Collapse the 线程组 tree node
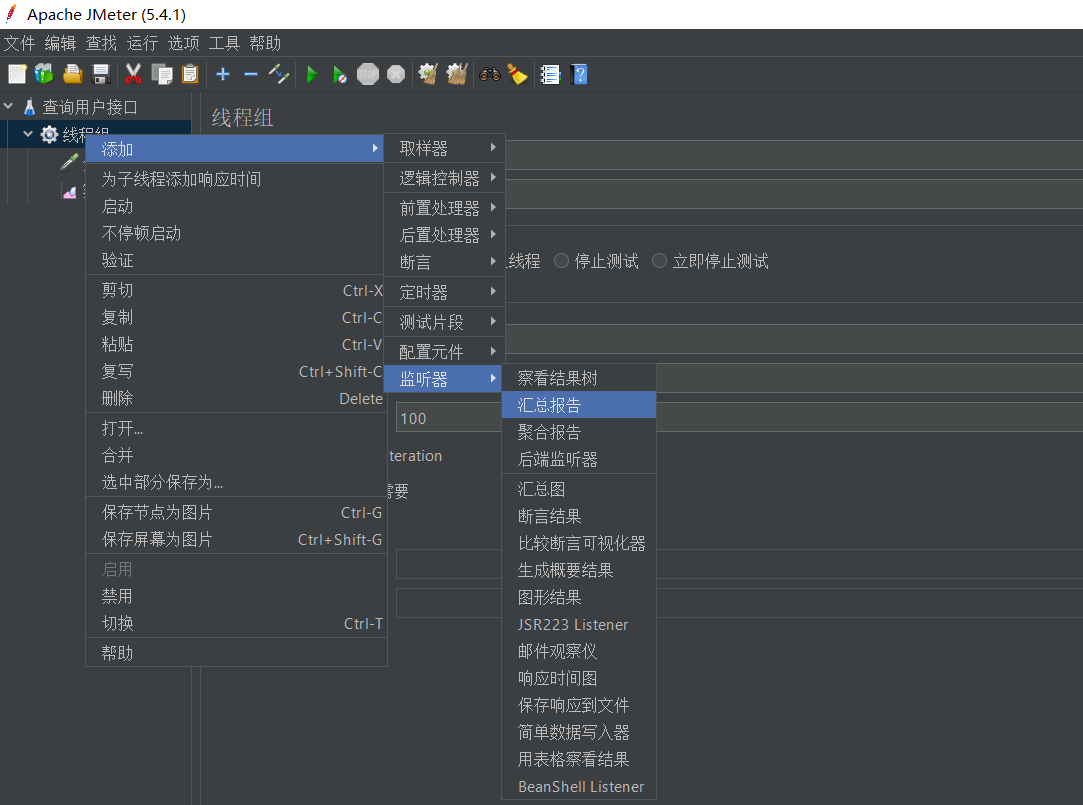The width and height of the screenshot is (1083, 805). (28, 134)
